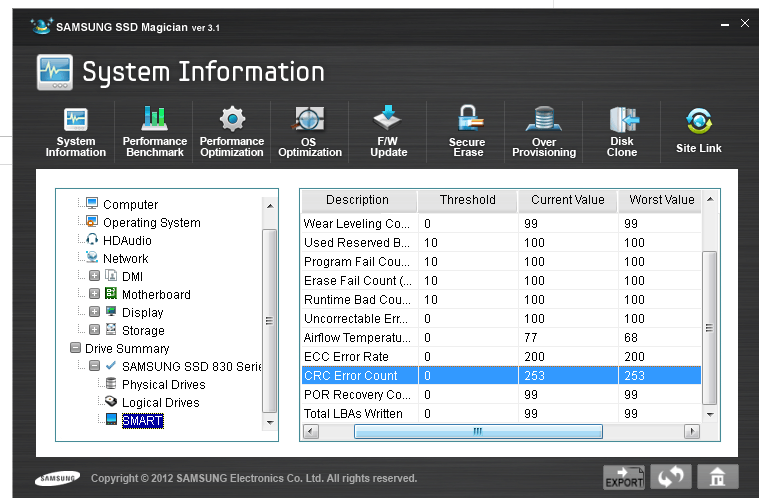
Task: Open the Secure Erase tool
Action: [x=466, y=131]
